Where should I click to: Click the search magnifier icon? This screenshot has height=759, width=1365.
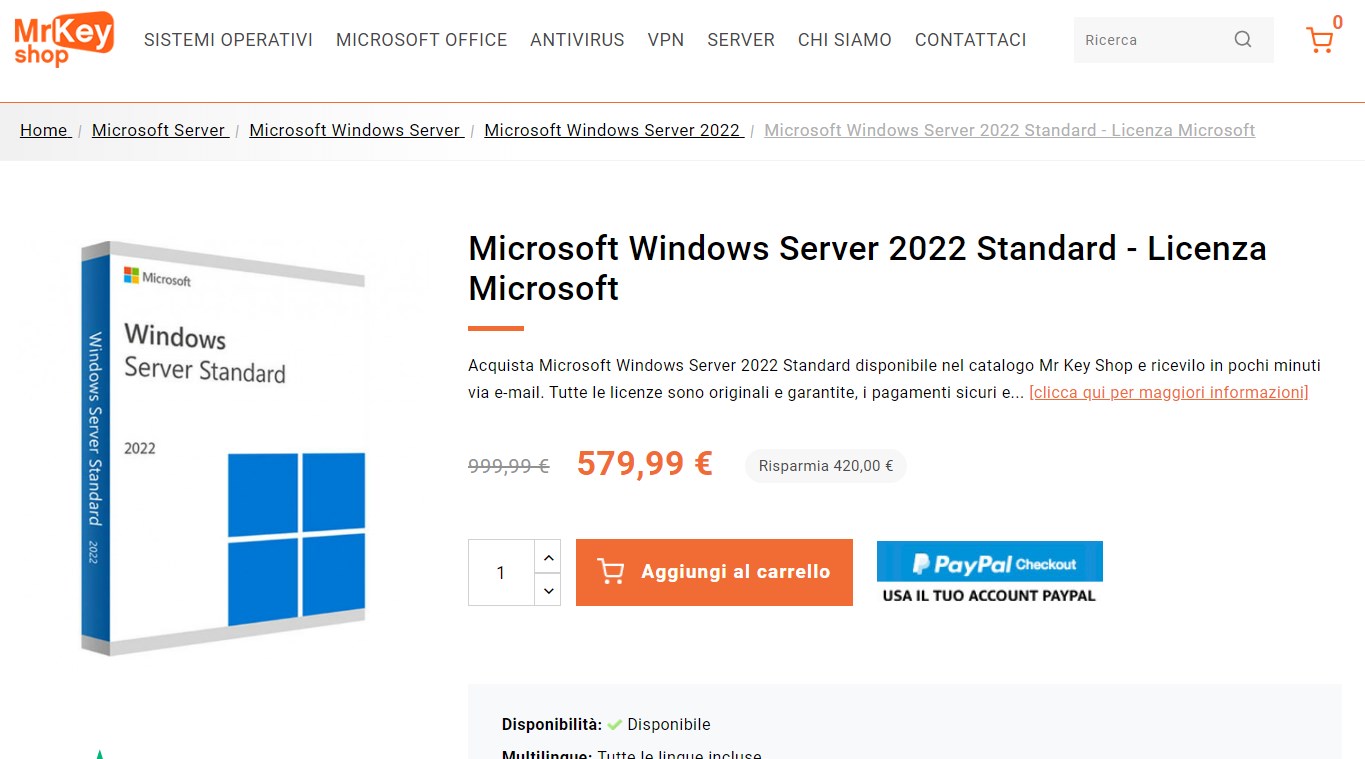pyautogui.click(x=1242, y=39)
